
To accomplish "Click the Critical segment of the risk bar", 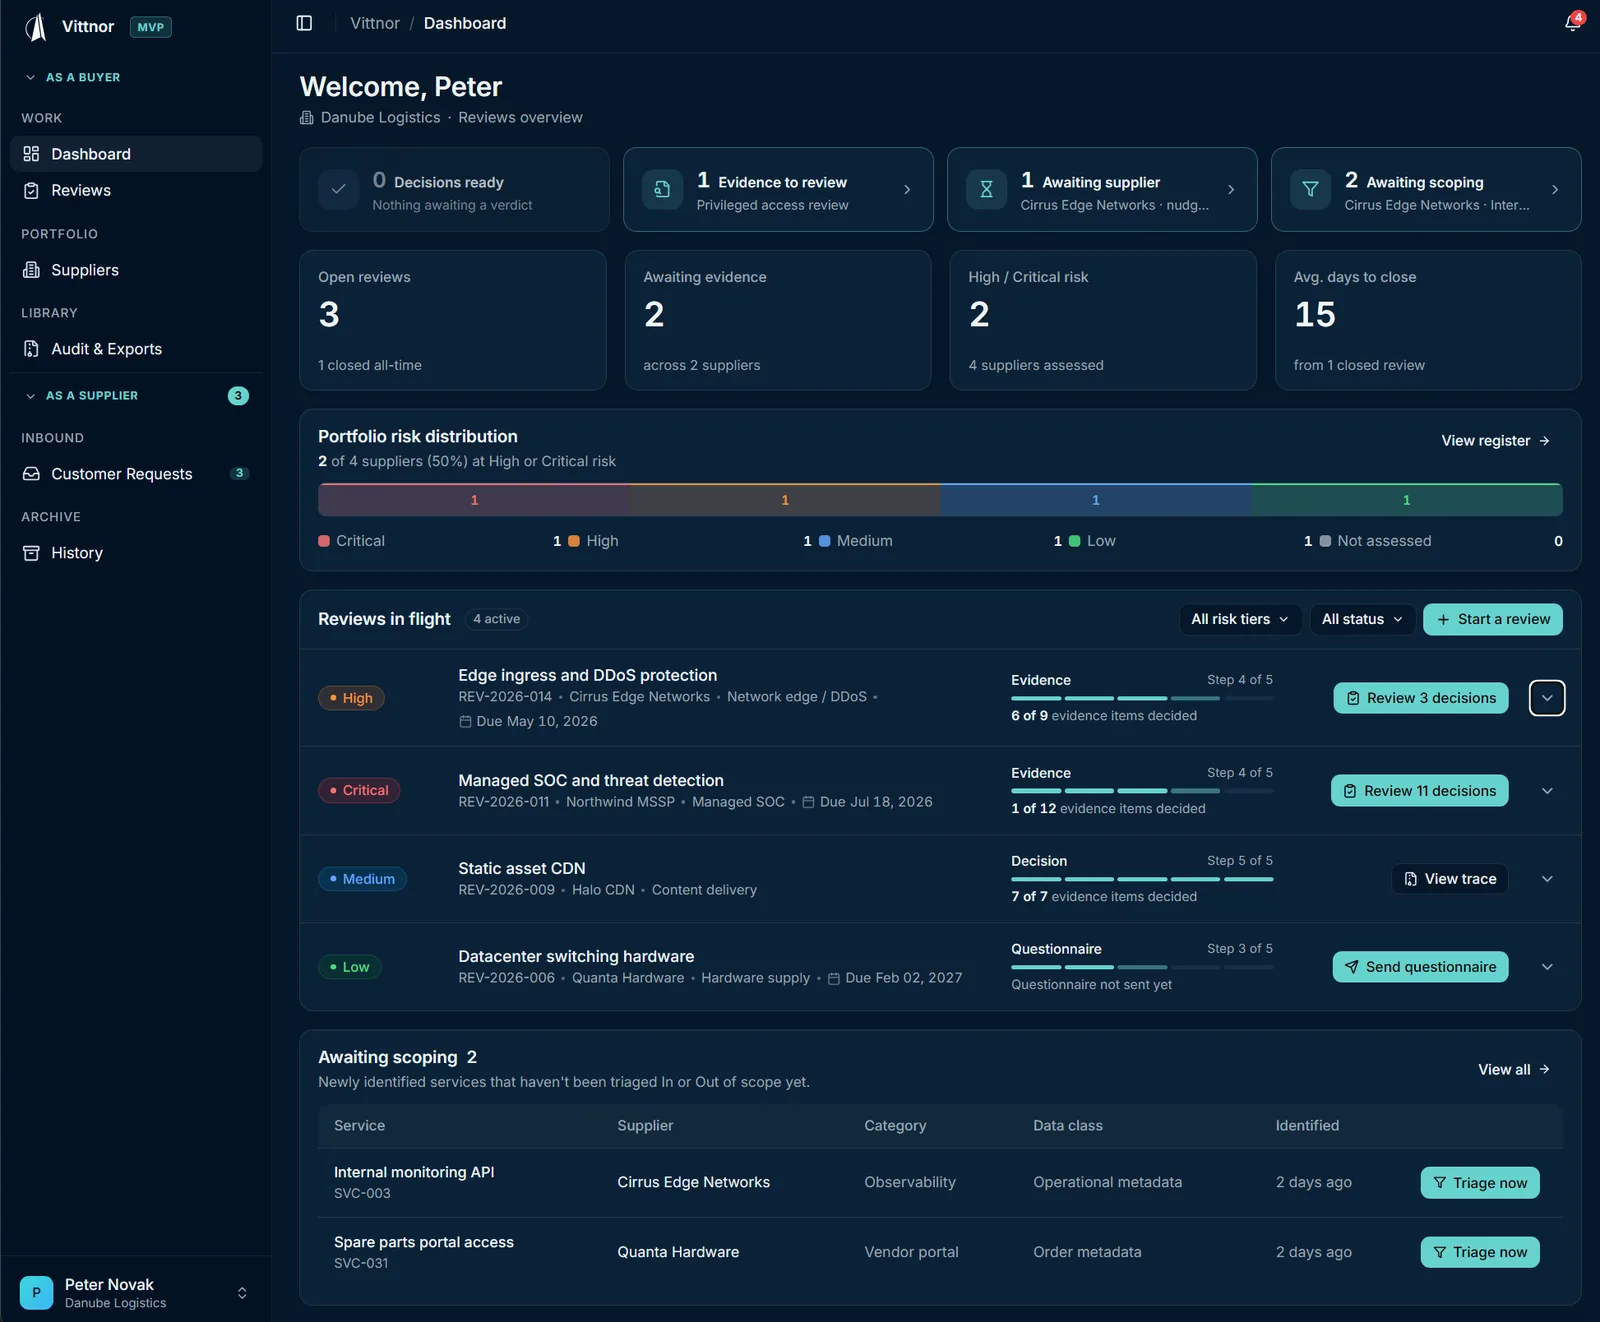I will pos(474,500).
